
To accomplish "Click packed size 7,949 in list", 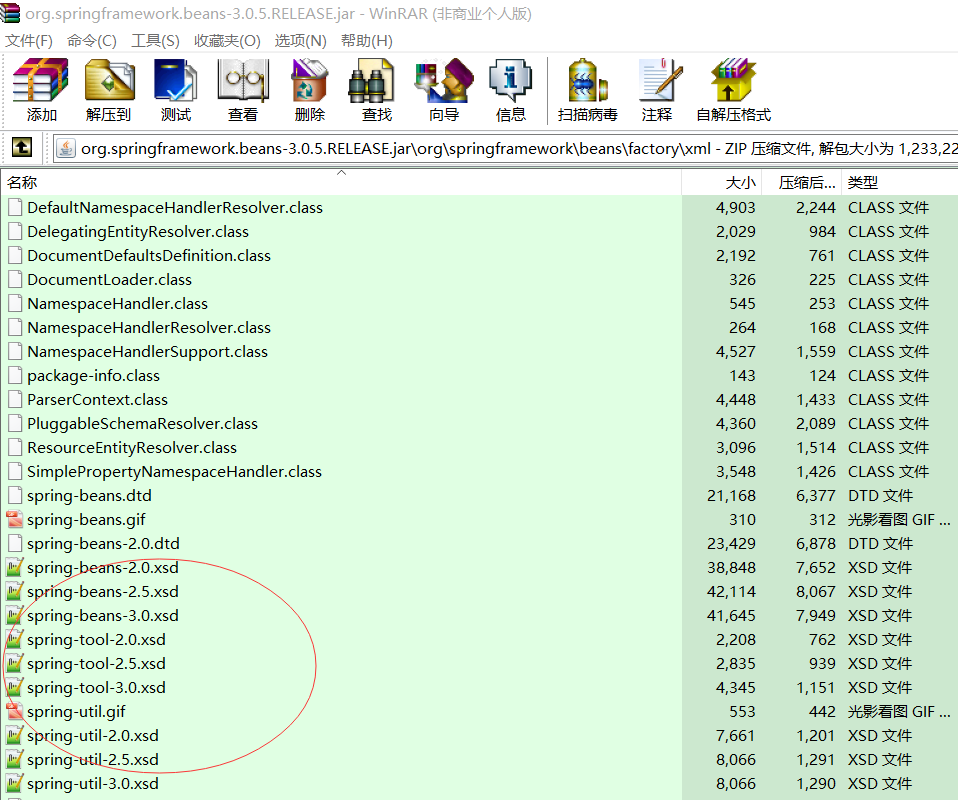I will coord(816,615).
